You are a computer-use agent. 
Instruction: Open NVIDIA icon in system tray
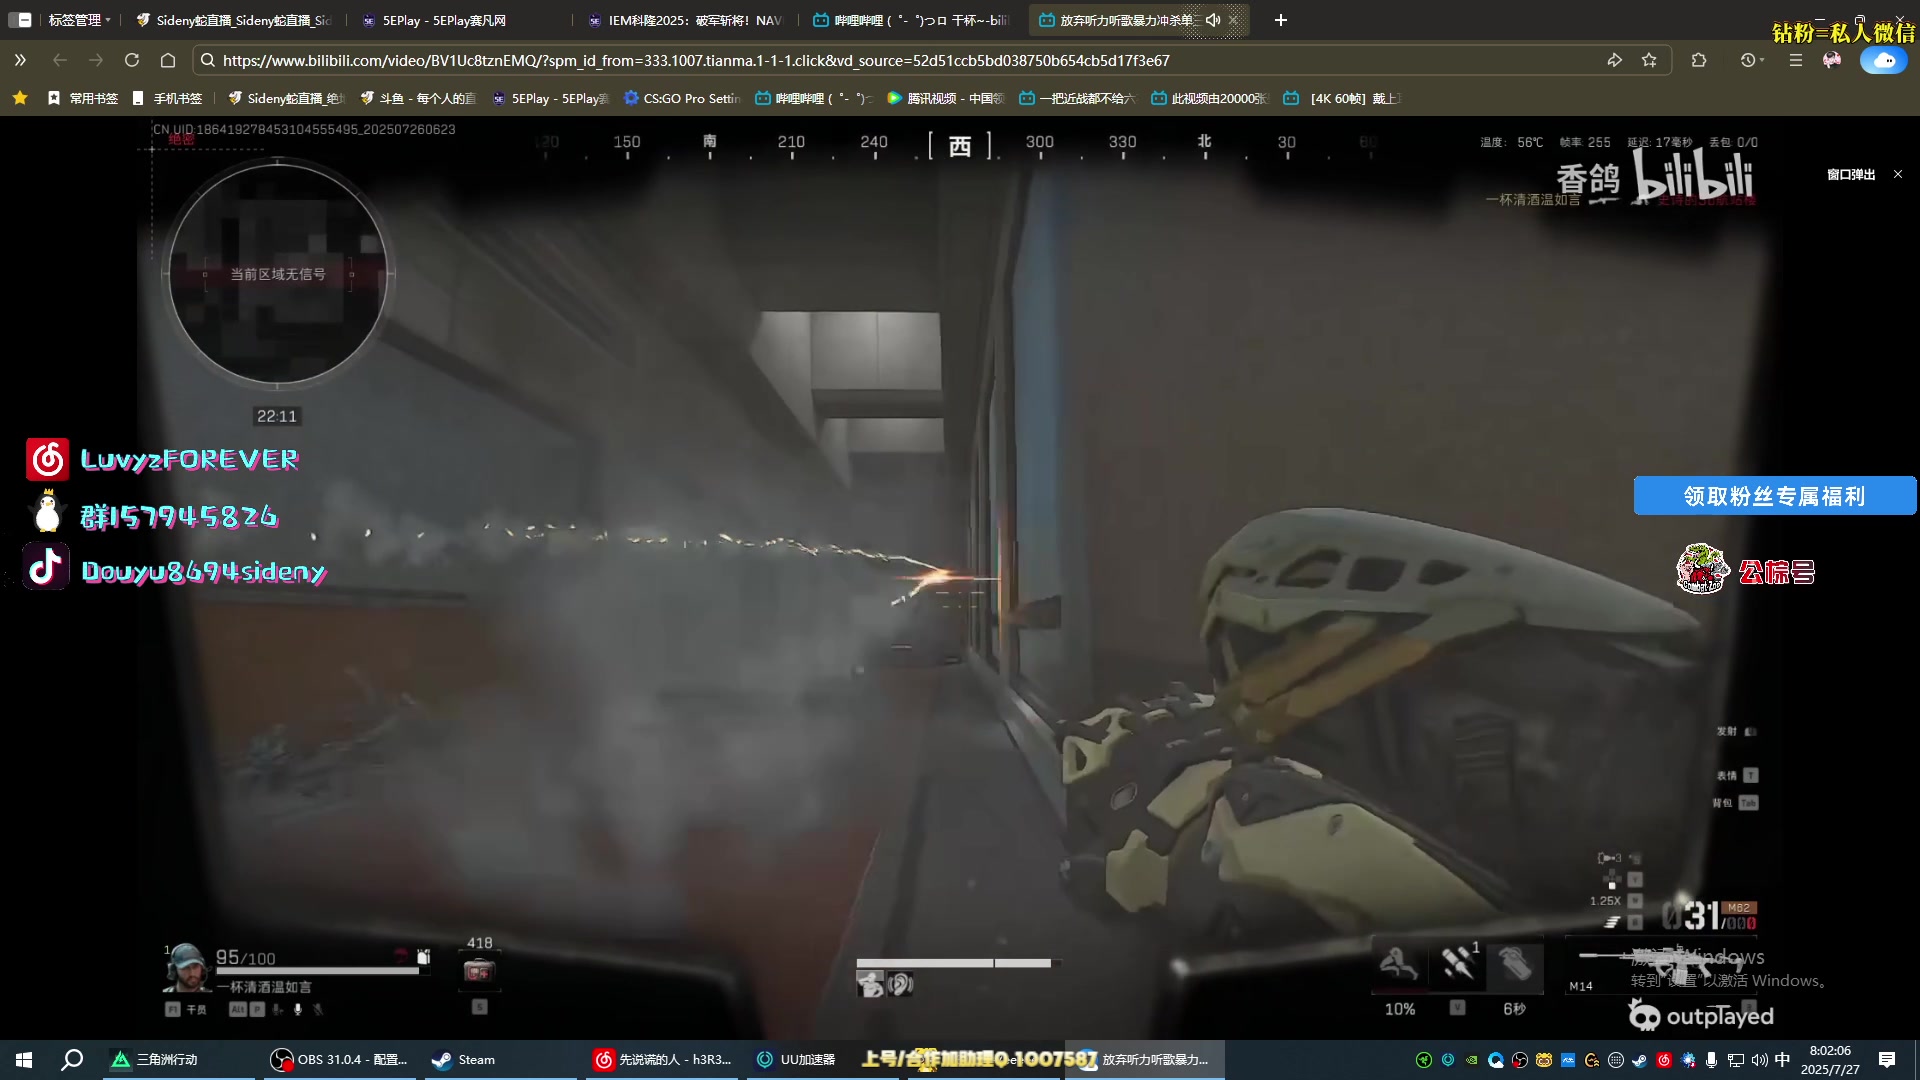point(1472,1060)
